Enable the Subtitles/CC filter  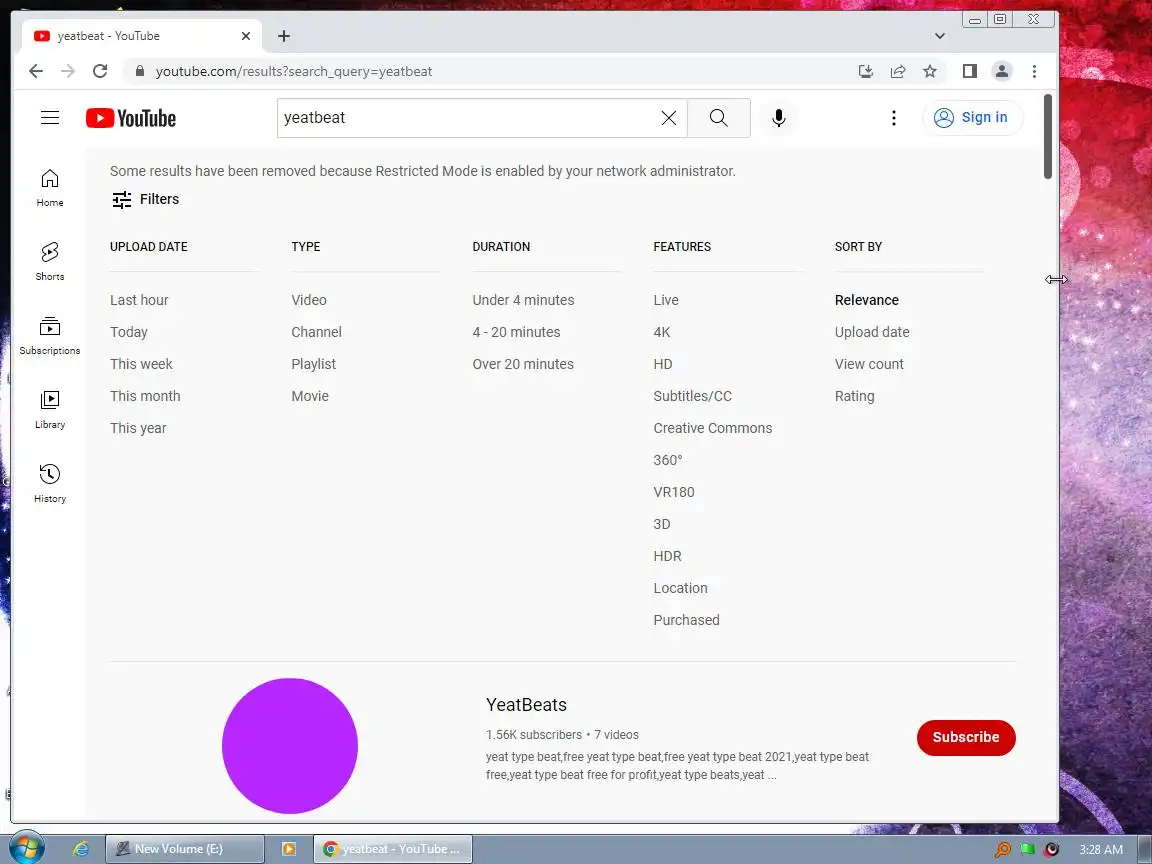(x=692, y=396)
